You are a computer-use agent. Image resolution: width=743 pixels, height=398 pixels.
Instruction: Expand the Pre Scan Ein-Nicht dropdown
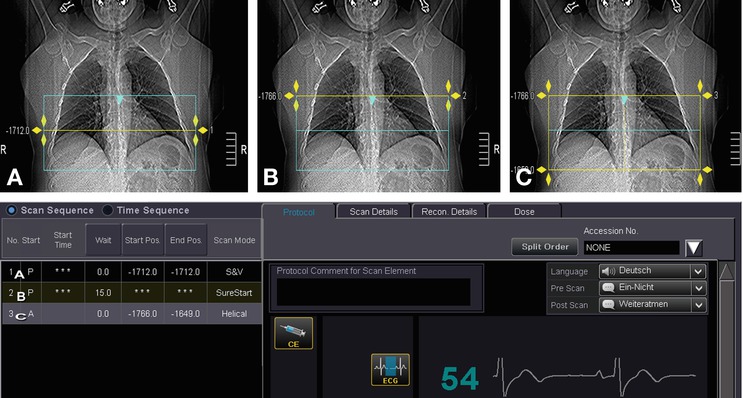(x=652, y=288)
